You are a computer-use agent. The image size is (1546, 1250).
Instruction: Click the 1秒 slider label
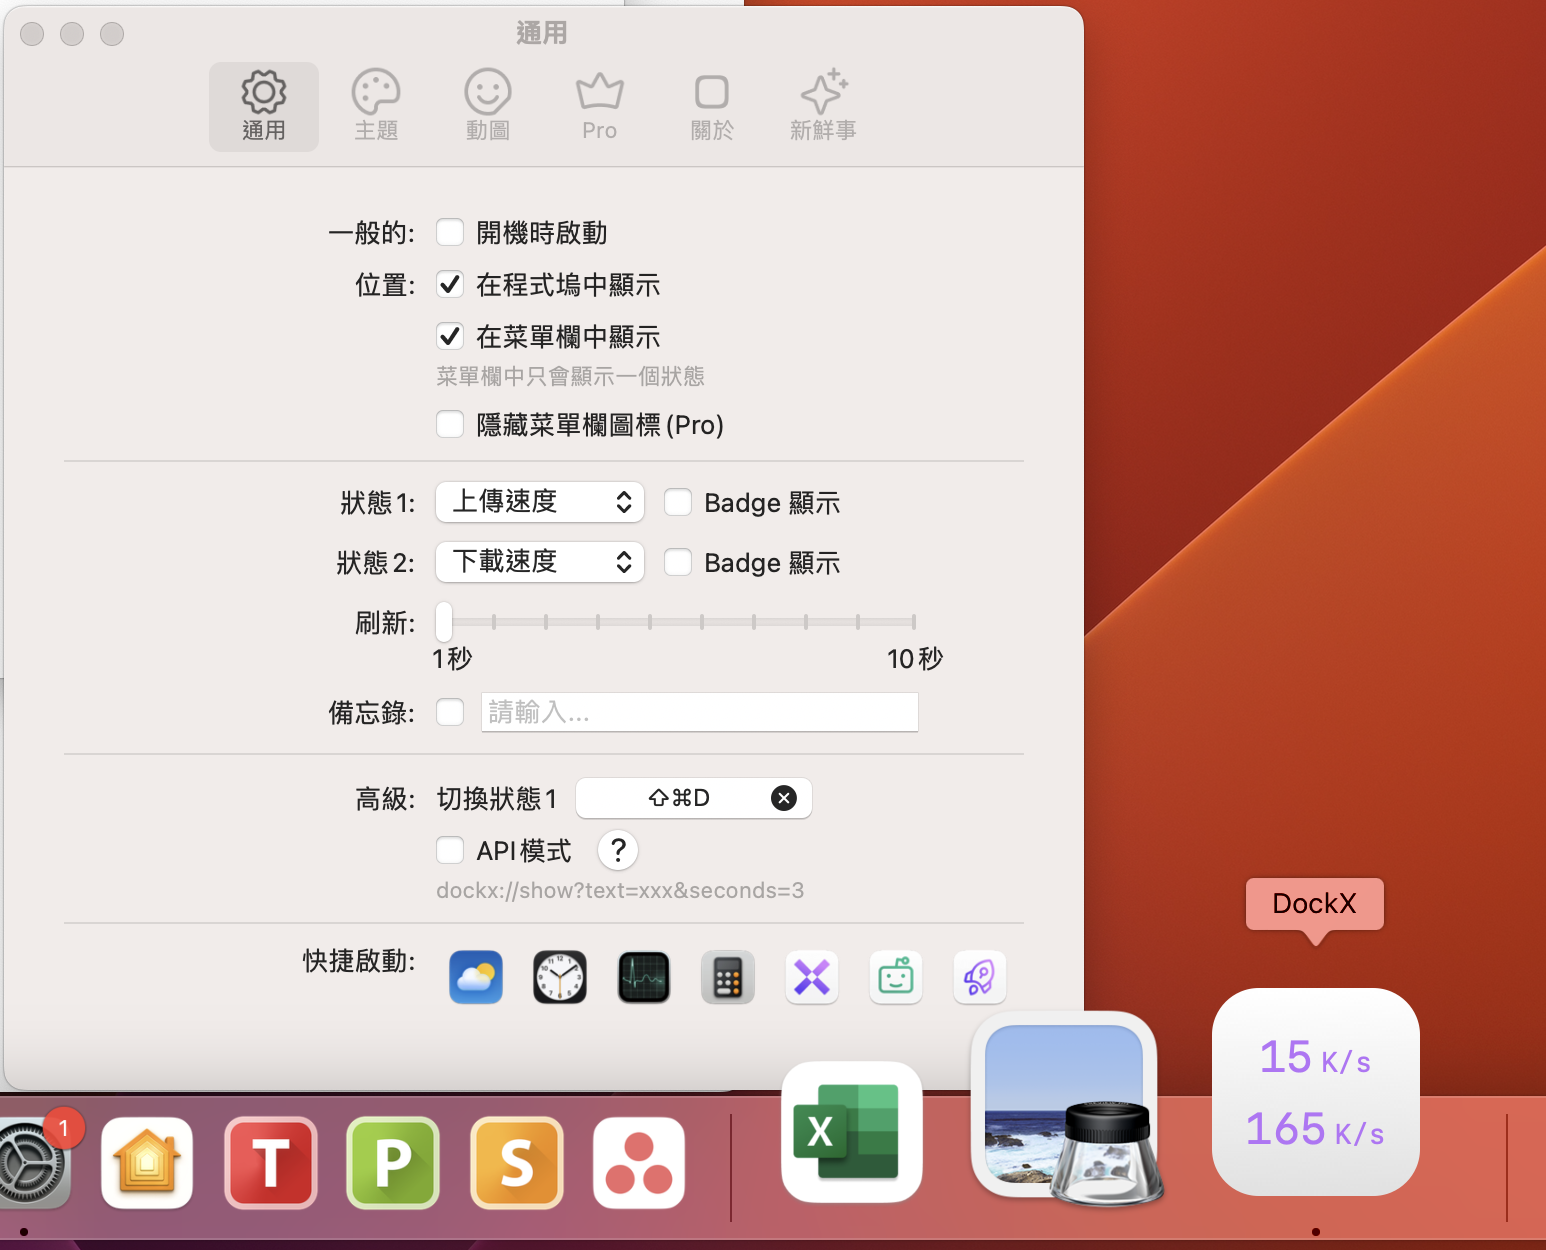click(452, 659)
